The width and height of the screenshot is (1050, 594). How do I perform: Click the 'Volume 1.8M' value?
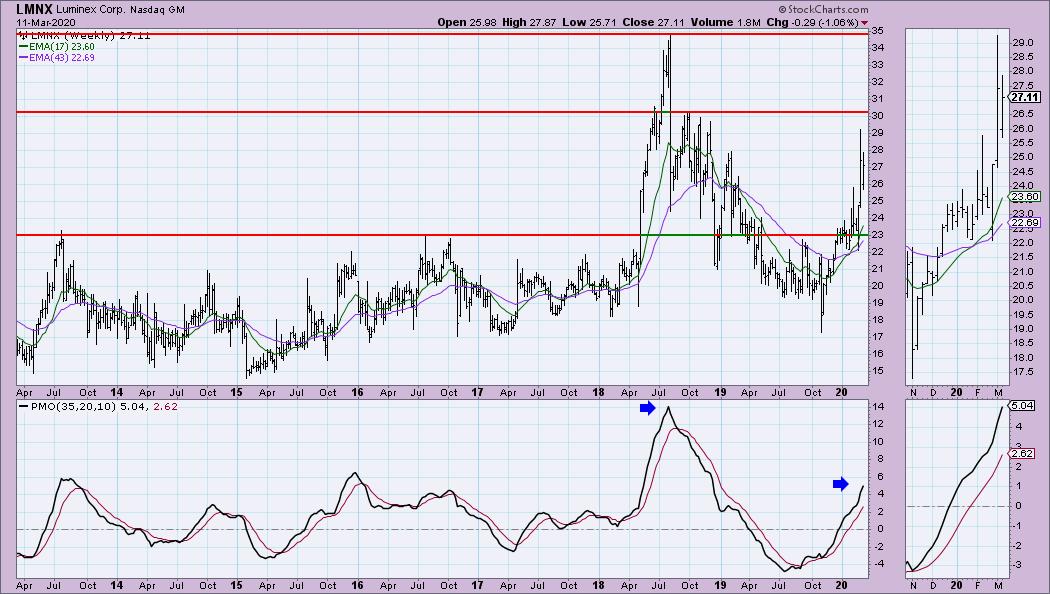coord(725,22)
